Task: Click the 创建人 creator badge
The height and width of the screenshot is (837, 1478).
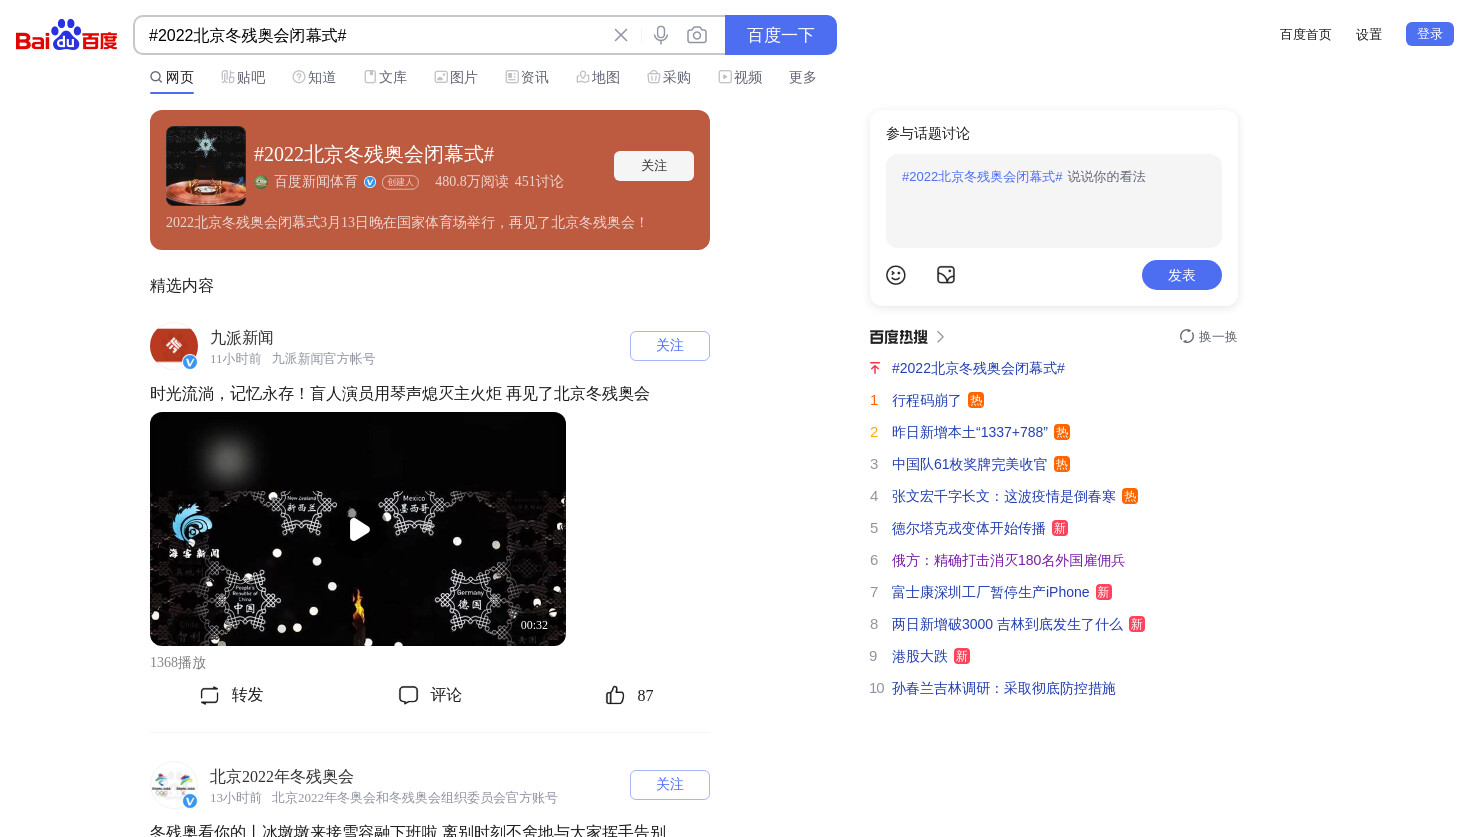Action: click(401, 182)
